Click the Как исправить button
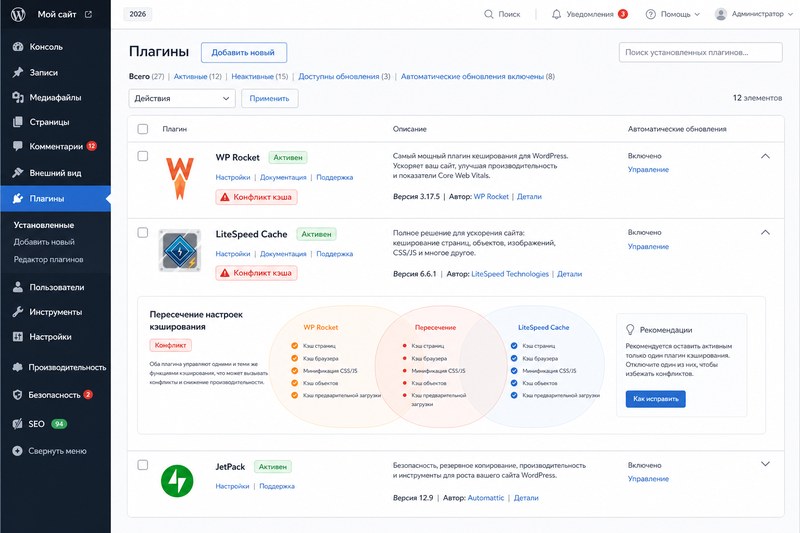 [656, 399]
